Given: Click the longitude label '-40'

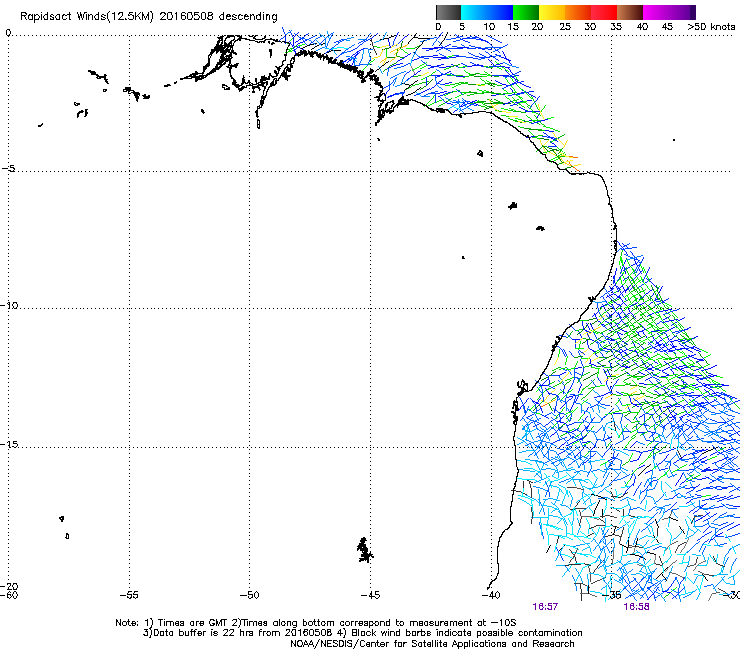Looking at the screenshot, I should coord(491,595).
